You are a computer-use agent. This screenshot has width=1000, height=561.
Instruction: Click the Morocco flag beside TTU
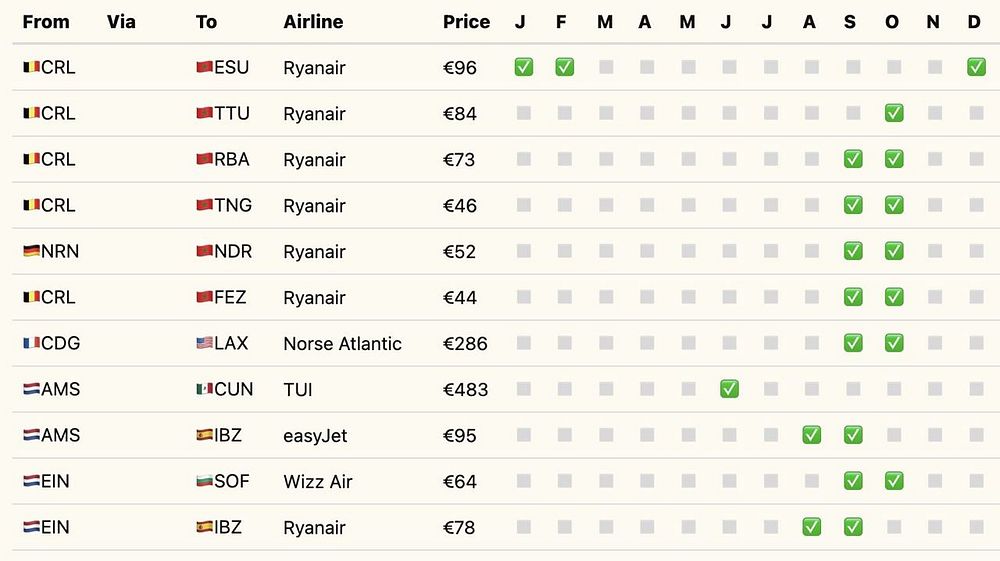(204, 114)
